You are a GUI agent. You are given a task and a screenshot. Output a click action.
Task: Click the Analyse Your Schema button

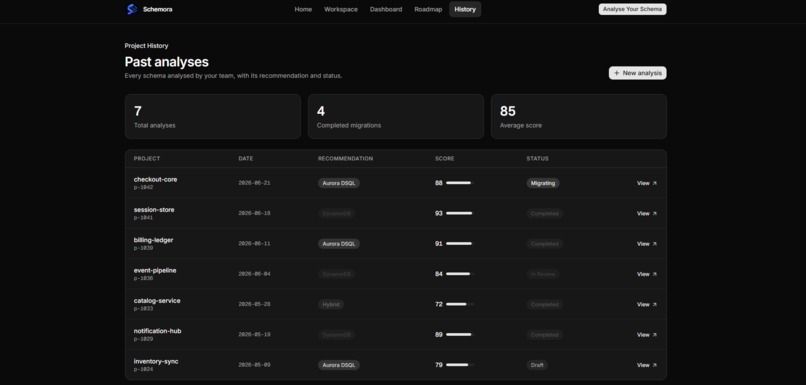[x=632, y=9]
